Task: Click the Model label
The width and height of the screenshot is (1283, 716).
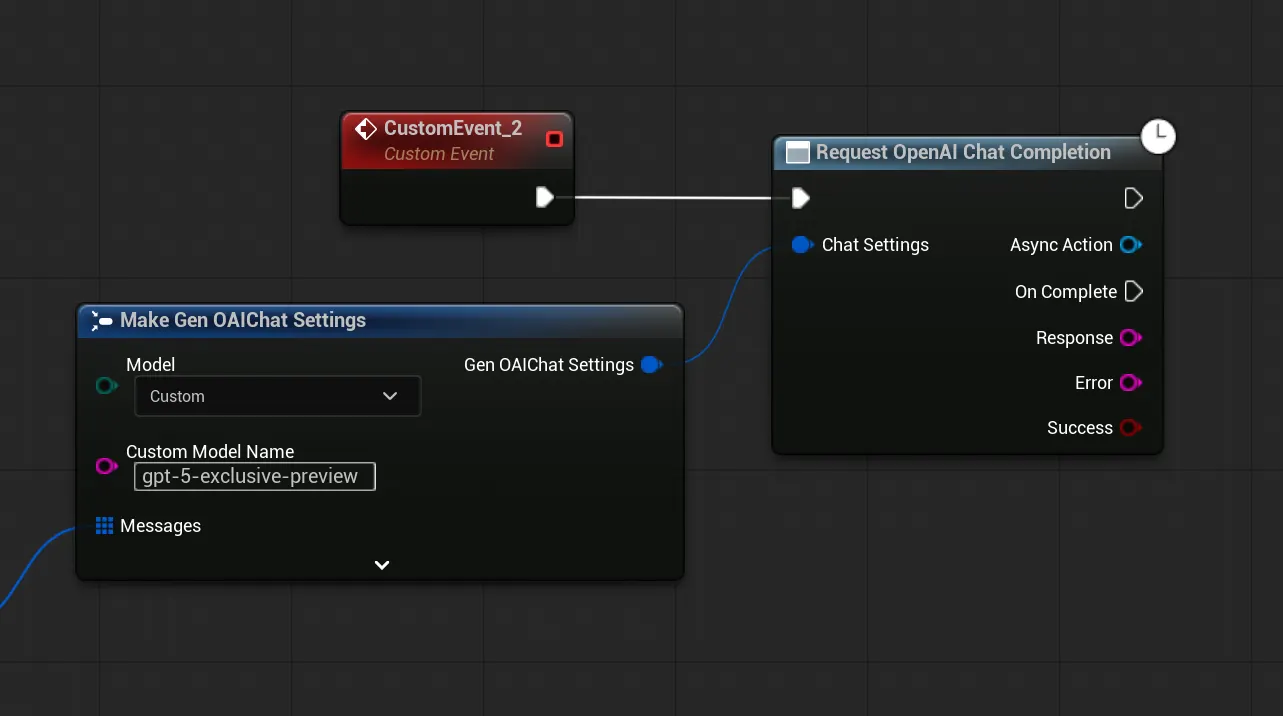Action: click(150, 365)
